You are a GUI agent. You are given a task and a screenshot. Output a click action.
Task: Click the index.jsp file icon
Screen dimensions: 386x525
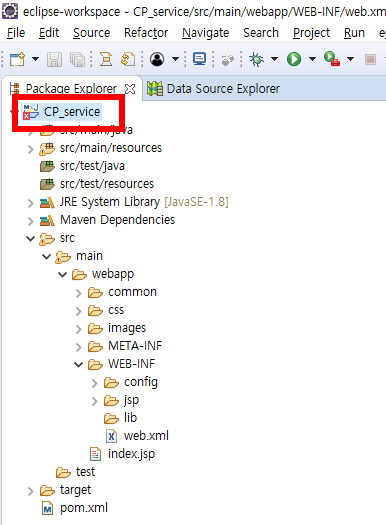point(95,454)
